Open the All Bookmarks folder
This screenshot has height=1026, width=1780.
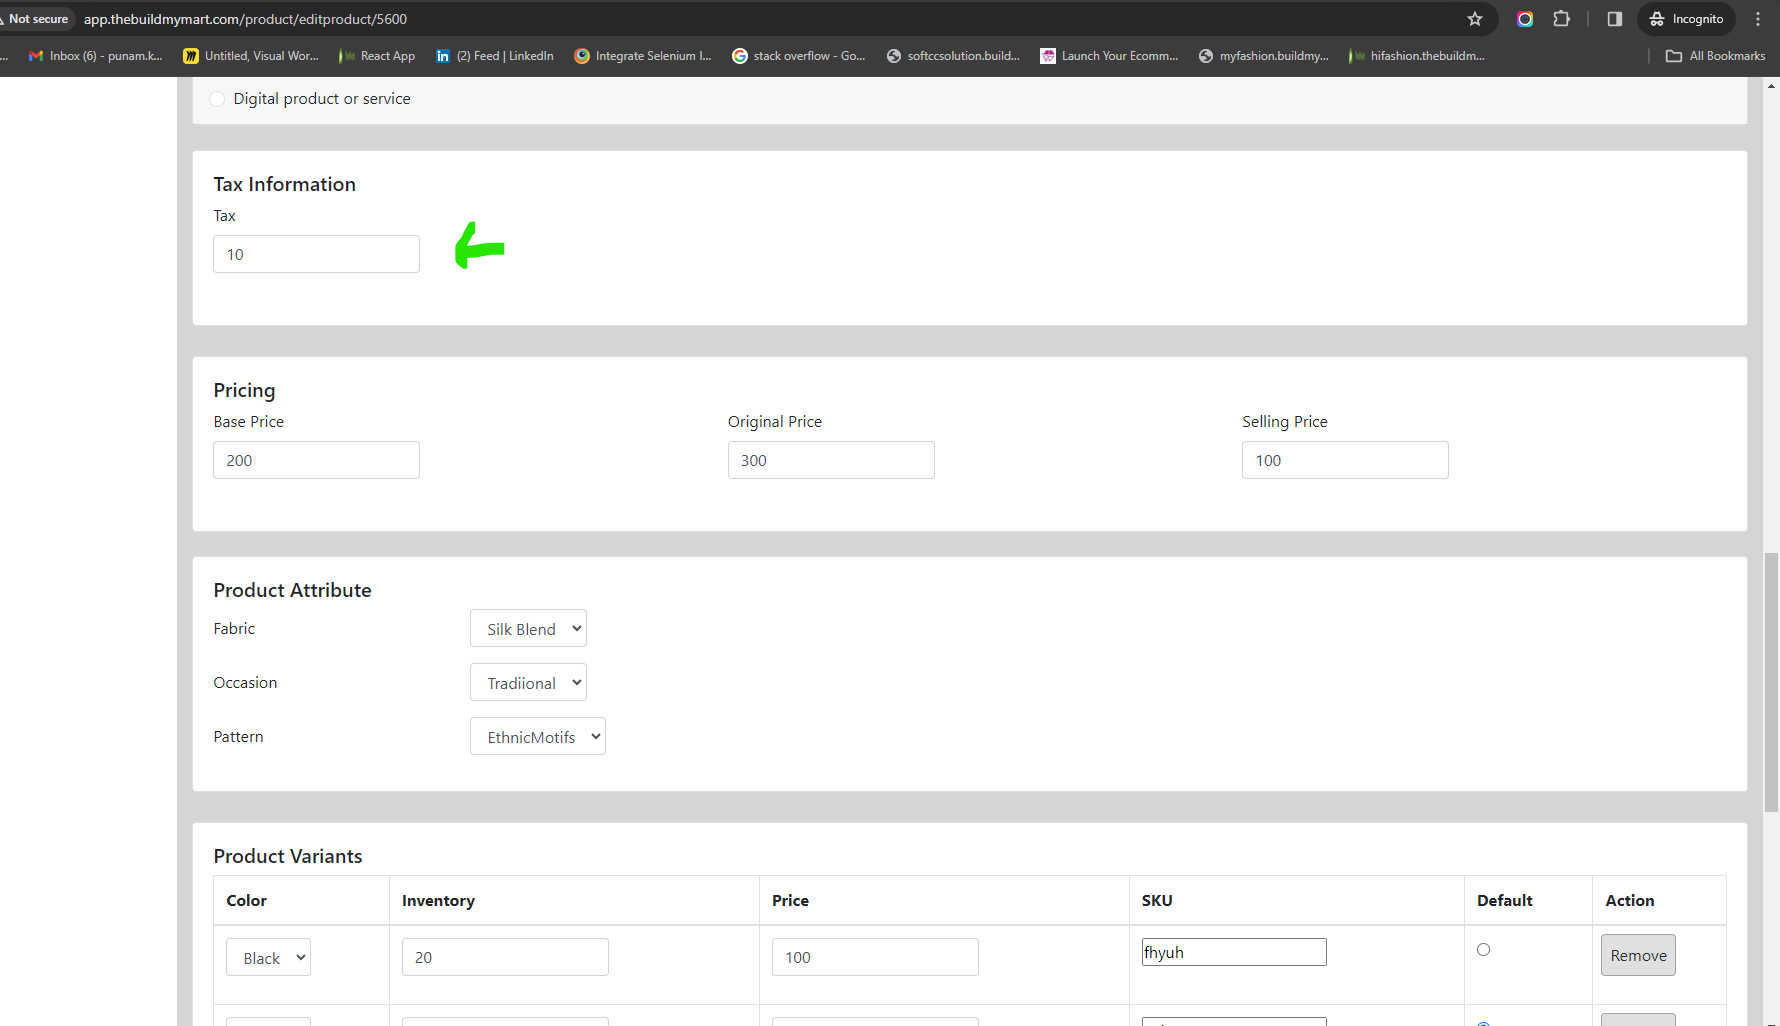point(1715,56)
